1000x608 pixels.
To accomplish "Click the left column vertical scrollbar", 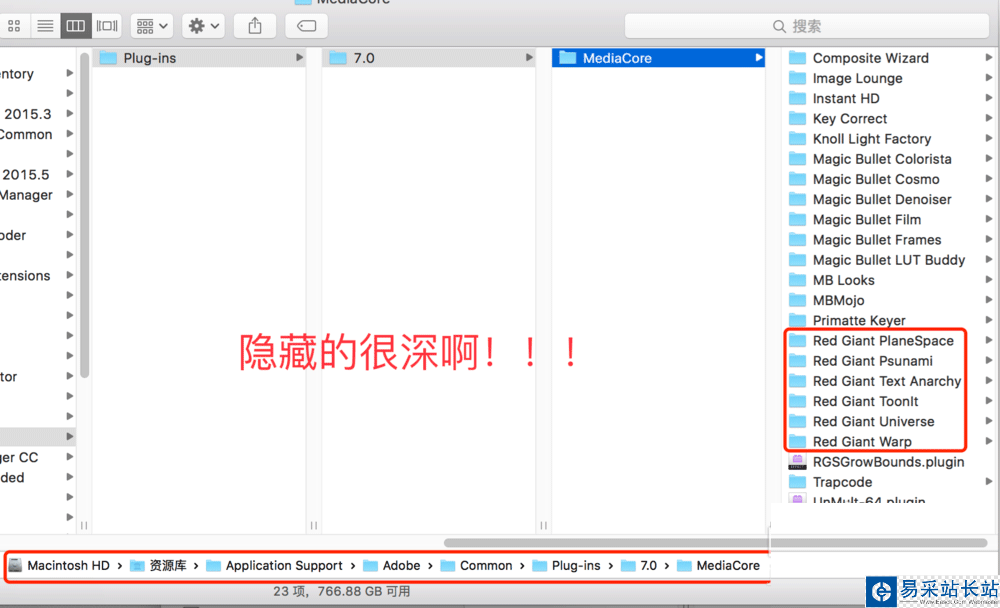I will tap(85, 214).
